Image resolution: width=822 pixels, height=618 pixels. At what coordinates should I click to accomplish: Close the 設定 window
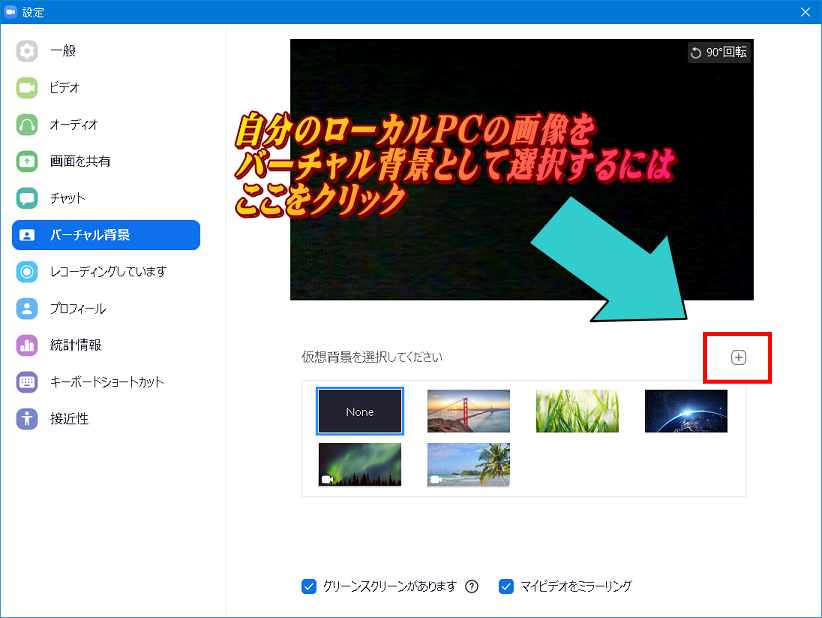pyautogui.click(x=806, y=12)
